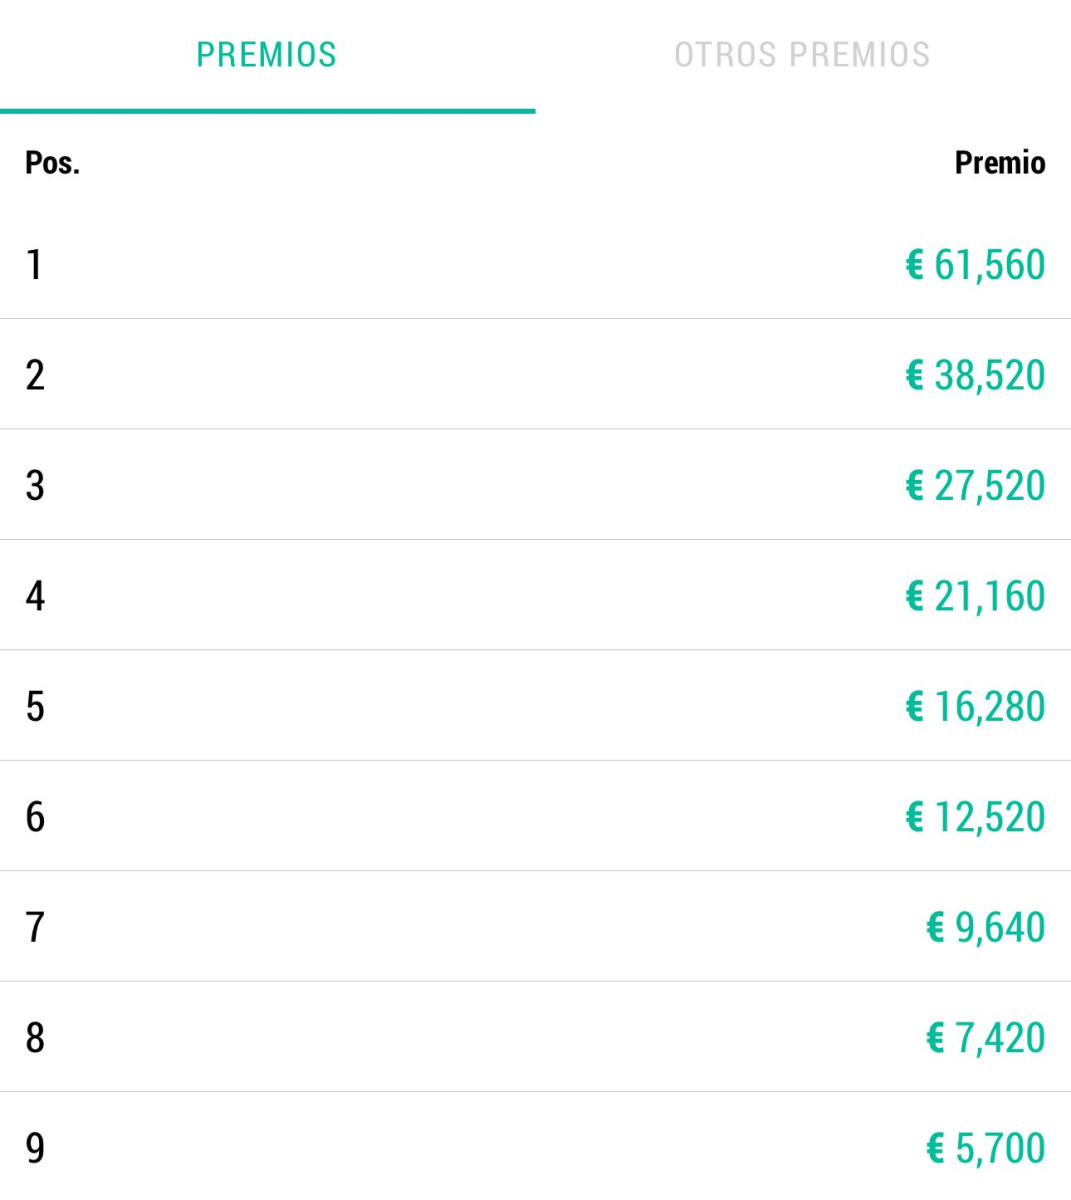Select the PREMIOS tab
Viewport: 1071px width, 1200px height.
tap(267, 55)
